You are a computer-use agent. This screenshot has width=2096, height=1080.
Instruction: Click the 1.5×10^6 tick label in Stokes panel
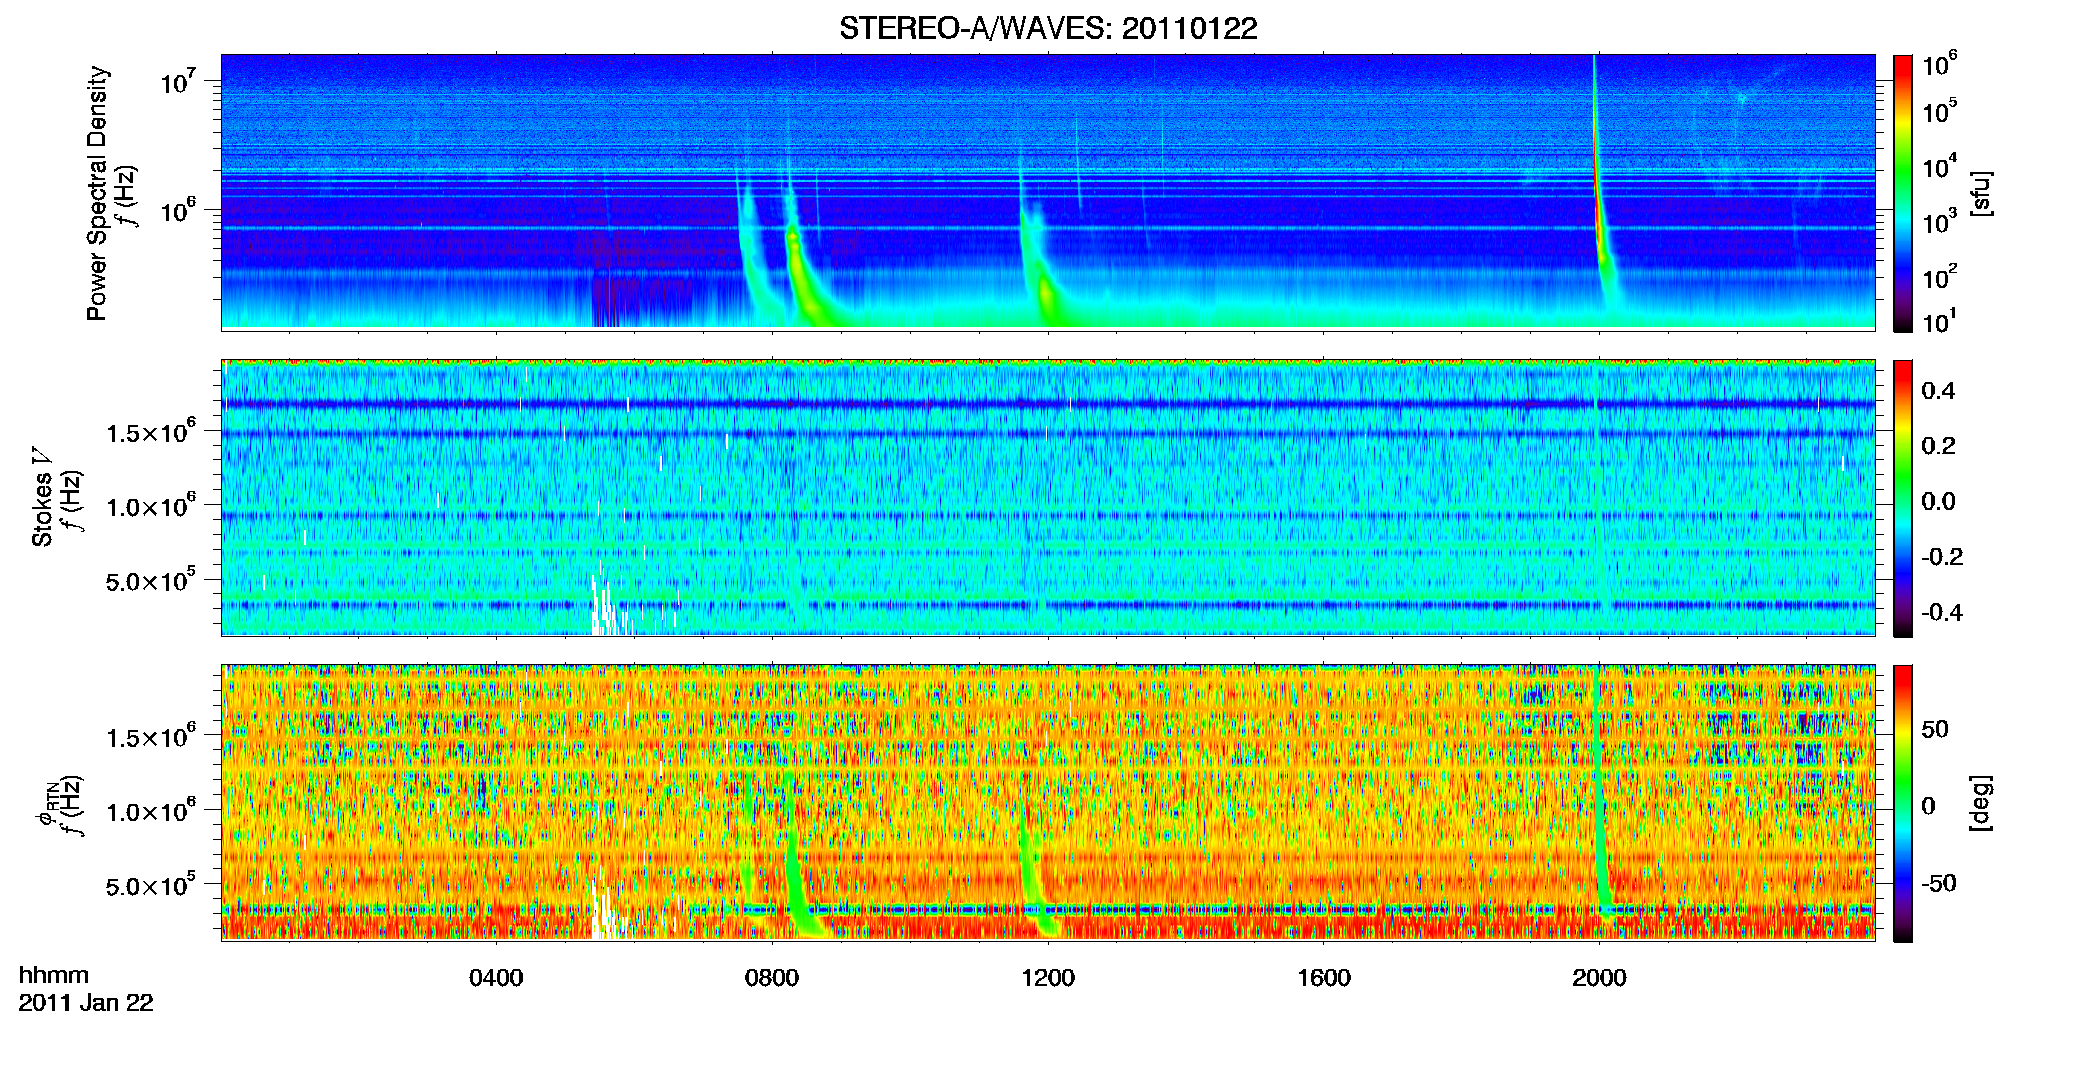coord(151,432)
